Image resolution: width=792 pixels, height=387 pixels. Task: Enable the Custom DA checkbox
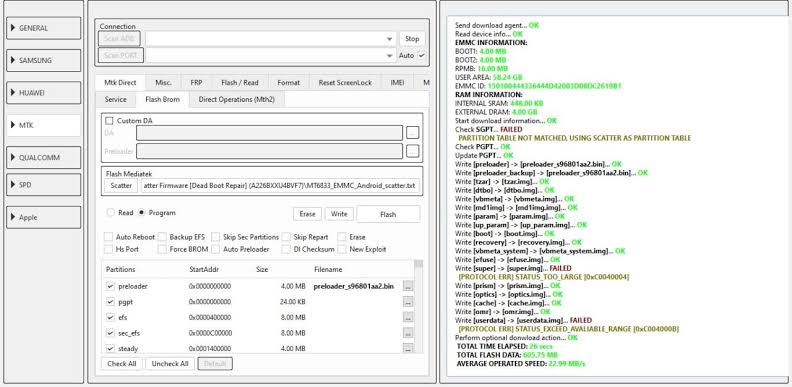pyautogui.click(x=109, y=121)
